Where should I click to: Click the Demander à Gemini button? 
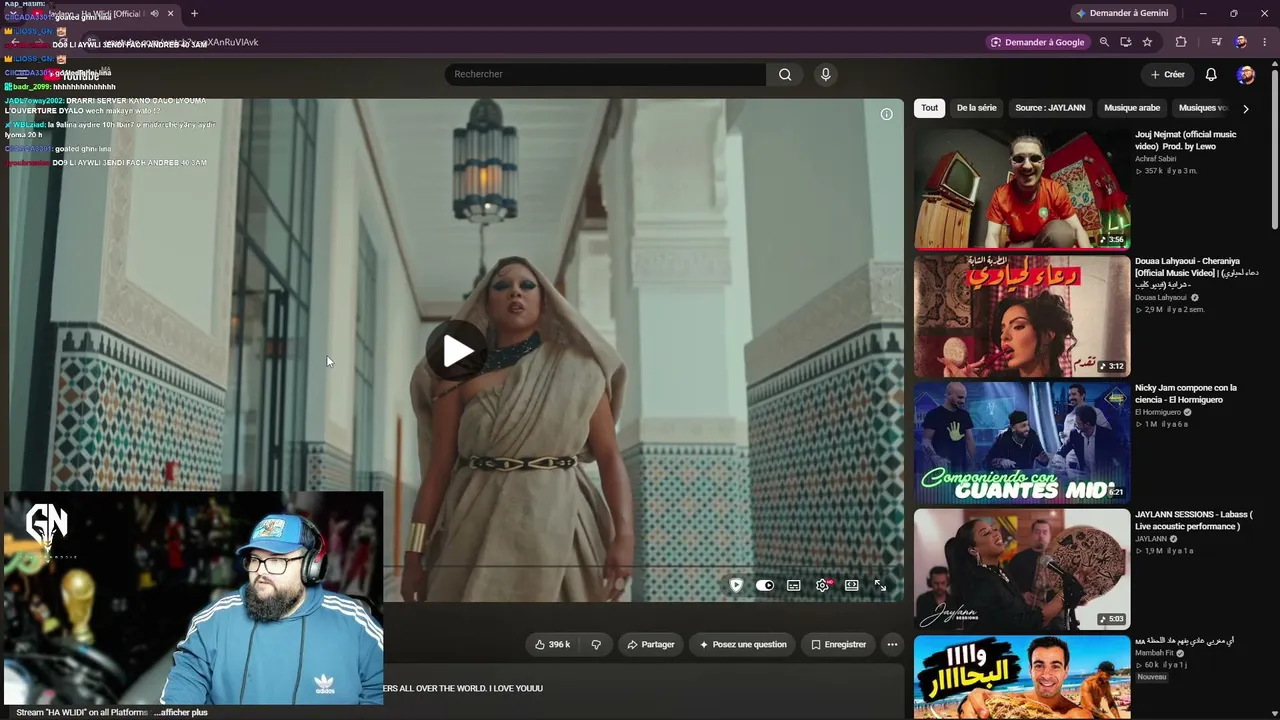(1121, 13)
